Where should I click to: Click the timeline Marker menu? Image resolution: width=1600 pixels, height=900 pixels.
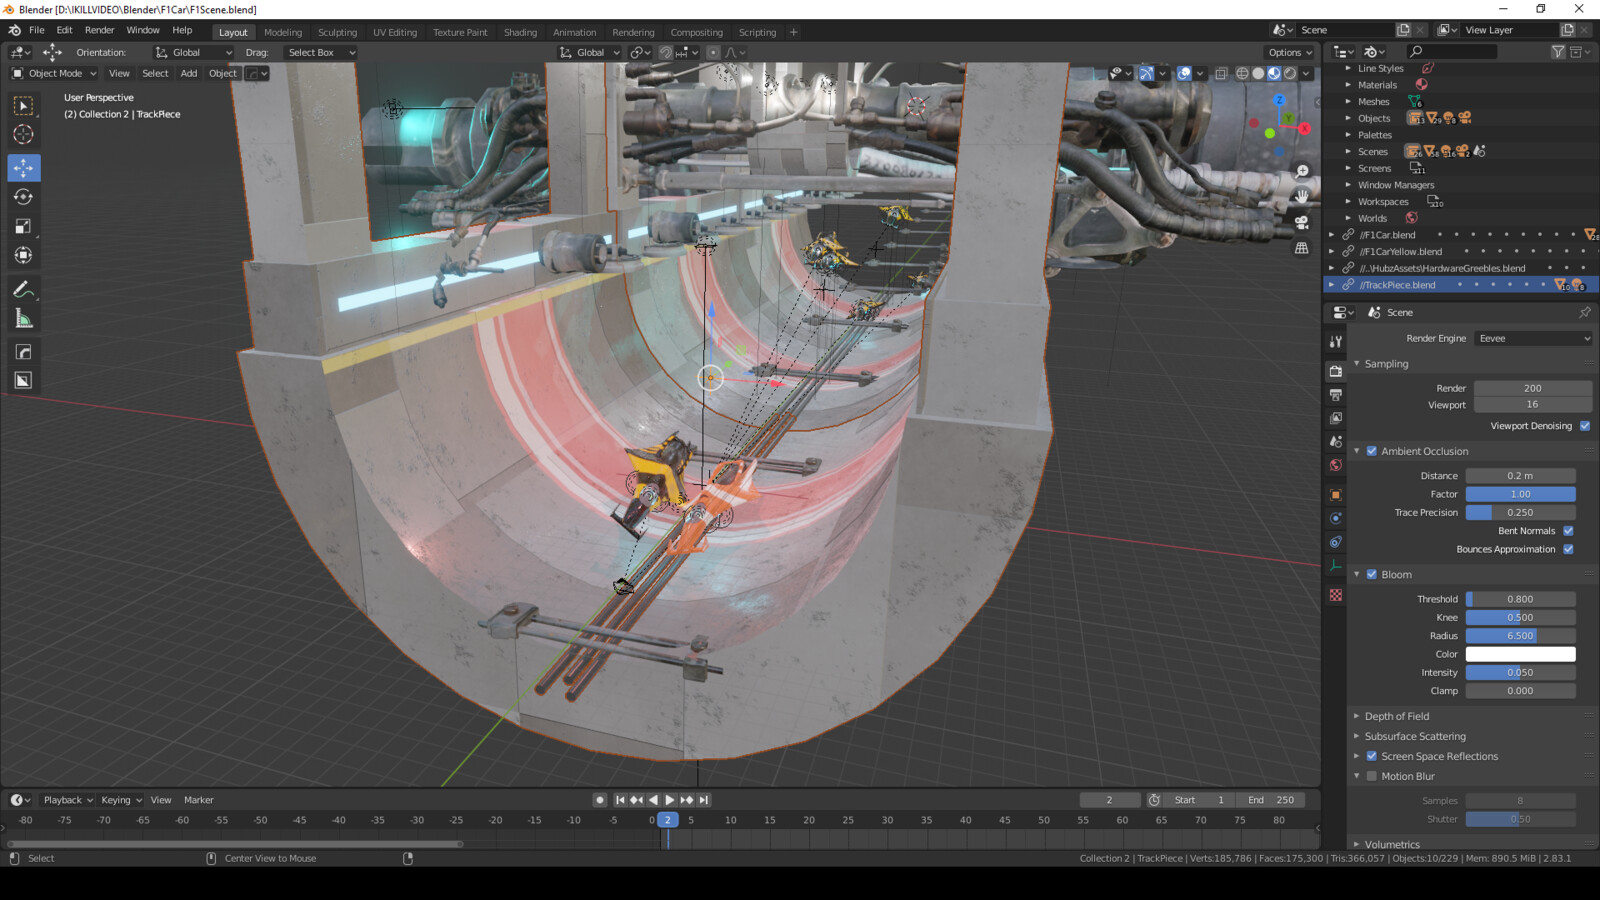click(198, 800)
